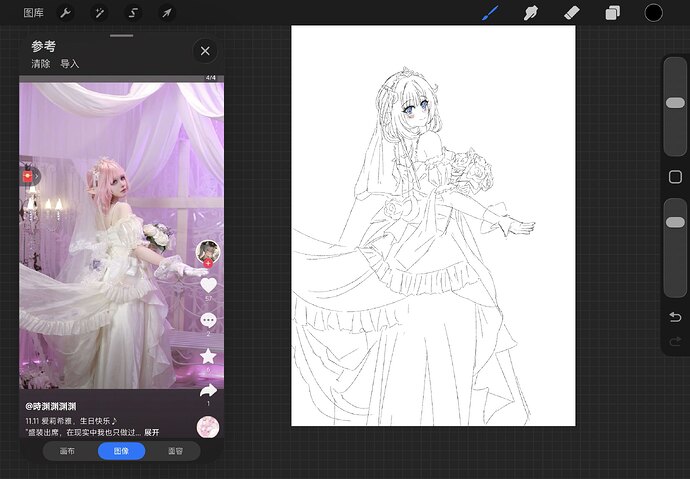Click the undo arrow on sidebar
This screenshot has height=479, width=690.
pyautogui.click(x=675, y=317)
